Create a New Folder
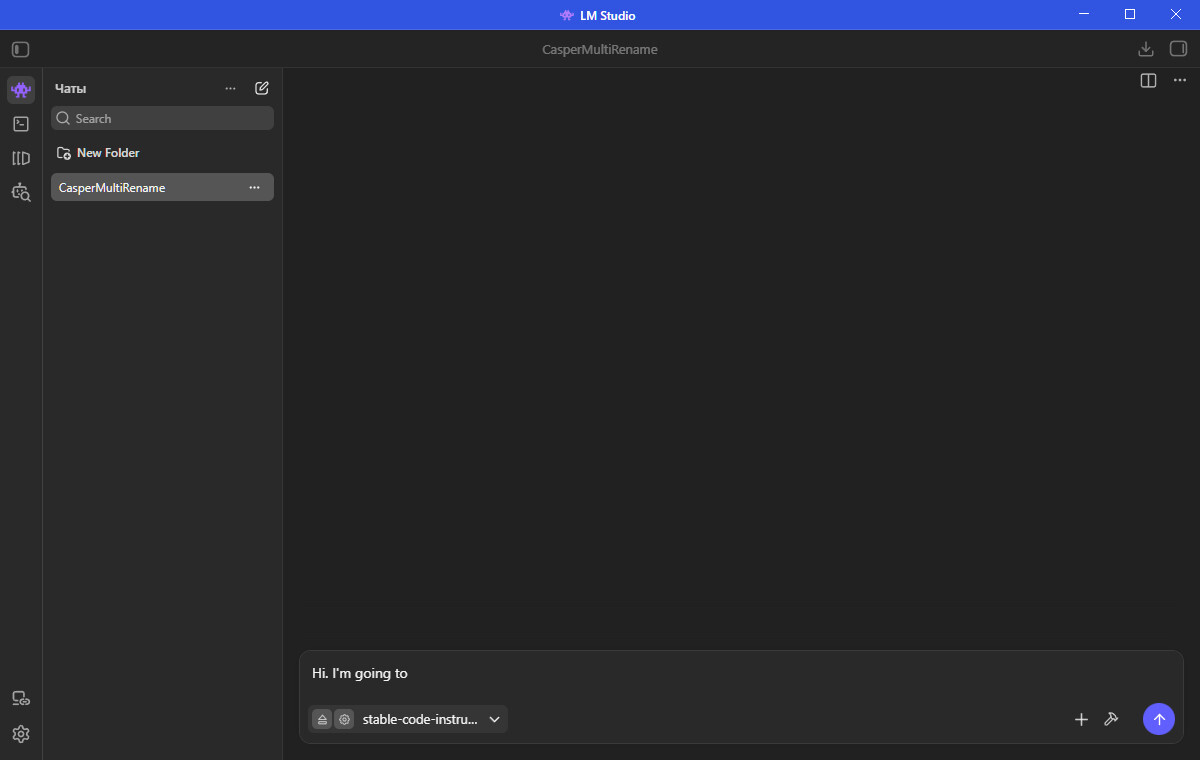This screenshot has width=1200, height=760. [98, 153]
